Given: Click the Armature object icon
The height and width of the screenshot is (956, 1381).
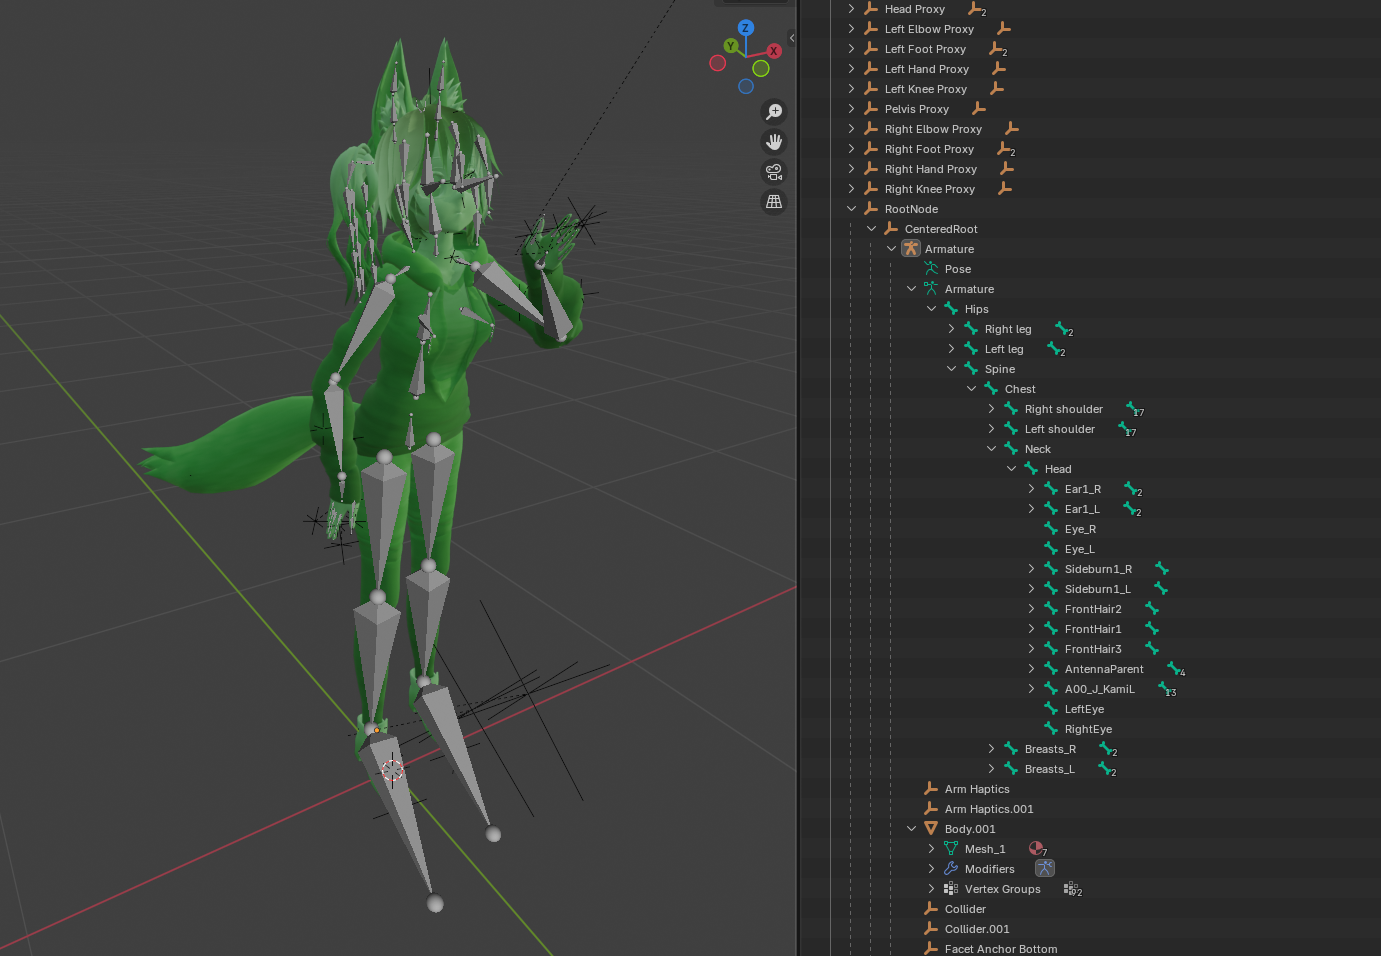Looking at the screenshot, I should point(911,249).
